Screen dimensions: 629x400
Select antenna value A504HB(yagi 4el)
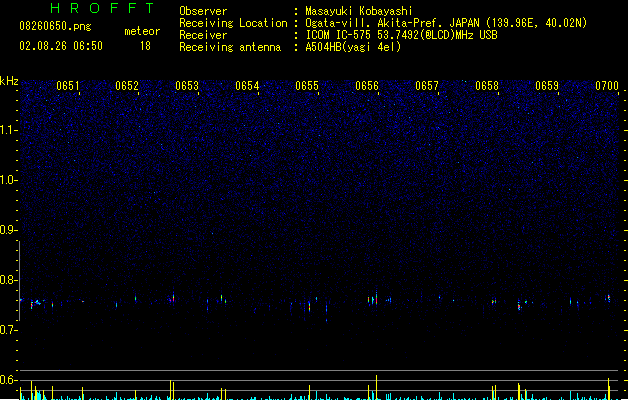(x=353, y=47)
